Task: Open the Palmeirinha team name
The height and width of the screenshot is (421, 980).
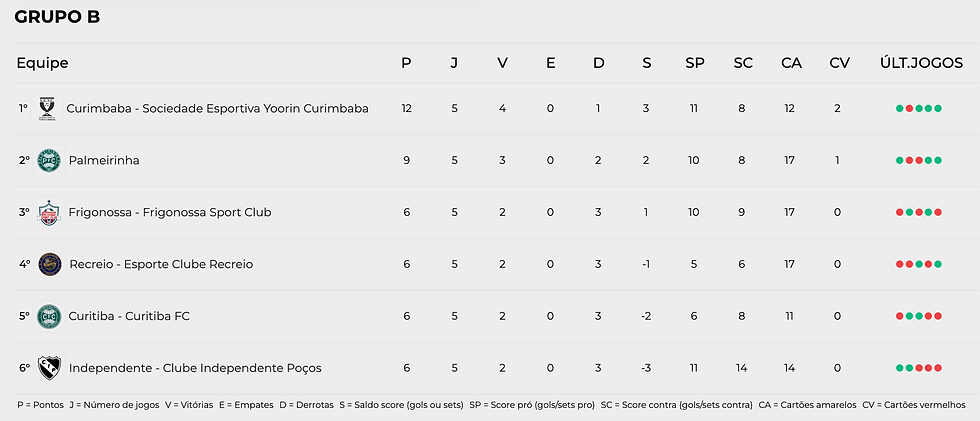Action: coord(104,160)
